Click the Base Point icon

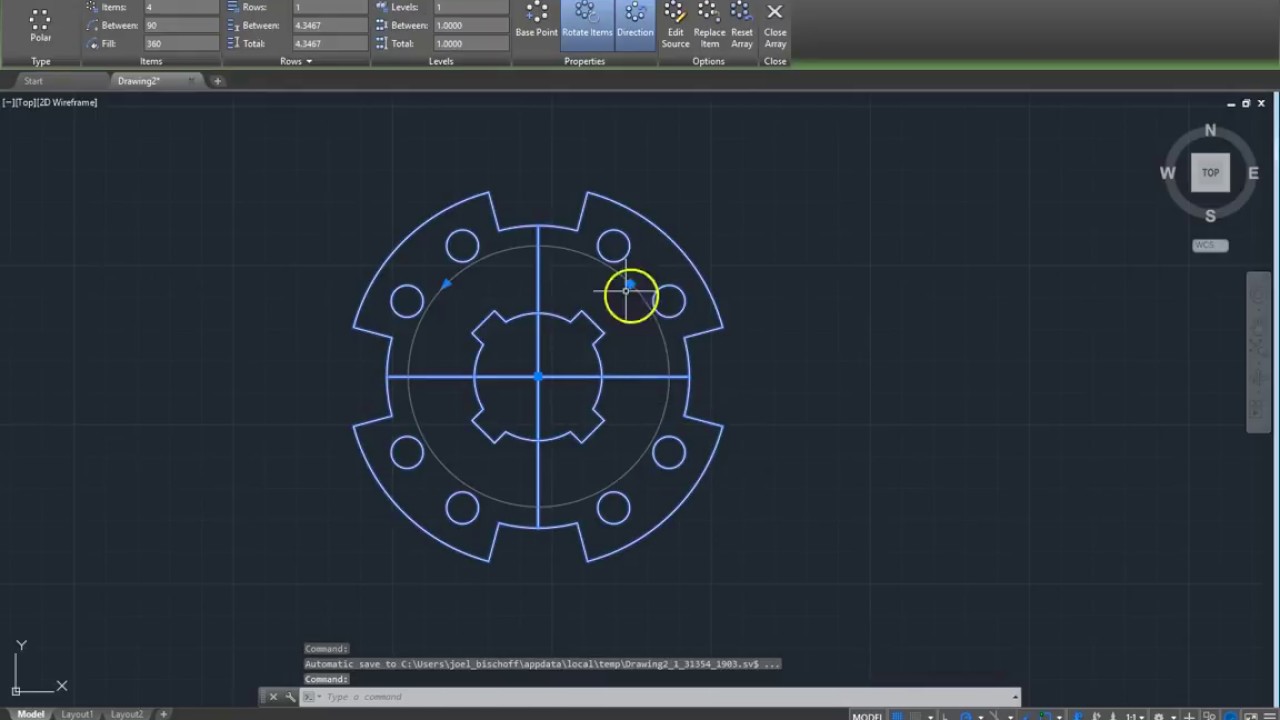point(536,21)
